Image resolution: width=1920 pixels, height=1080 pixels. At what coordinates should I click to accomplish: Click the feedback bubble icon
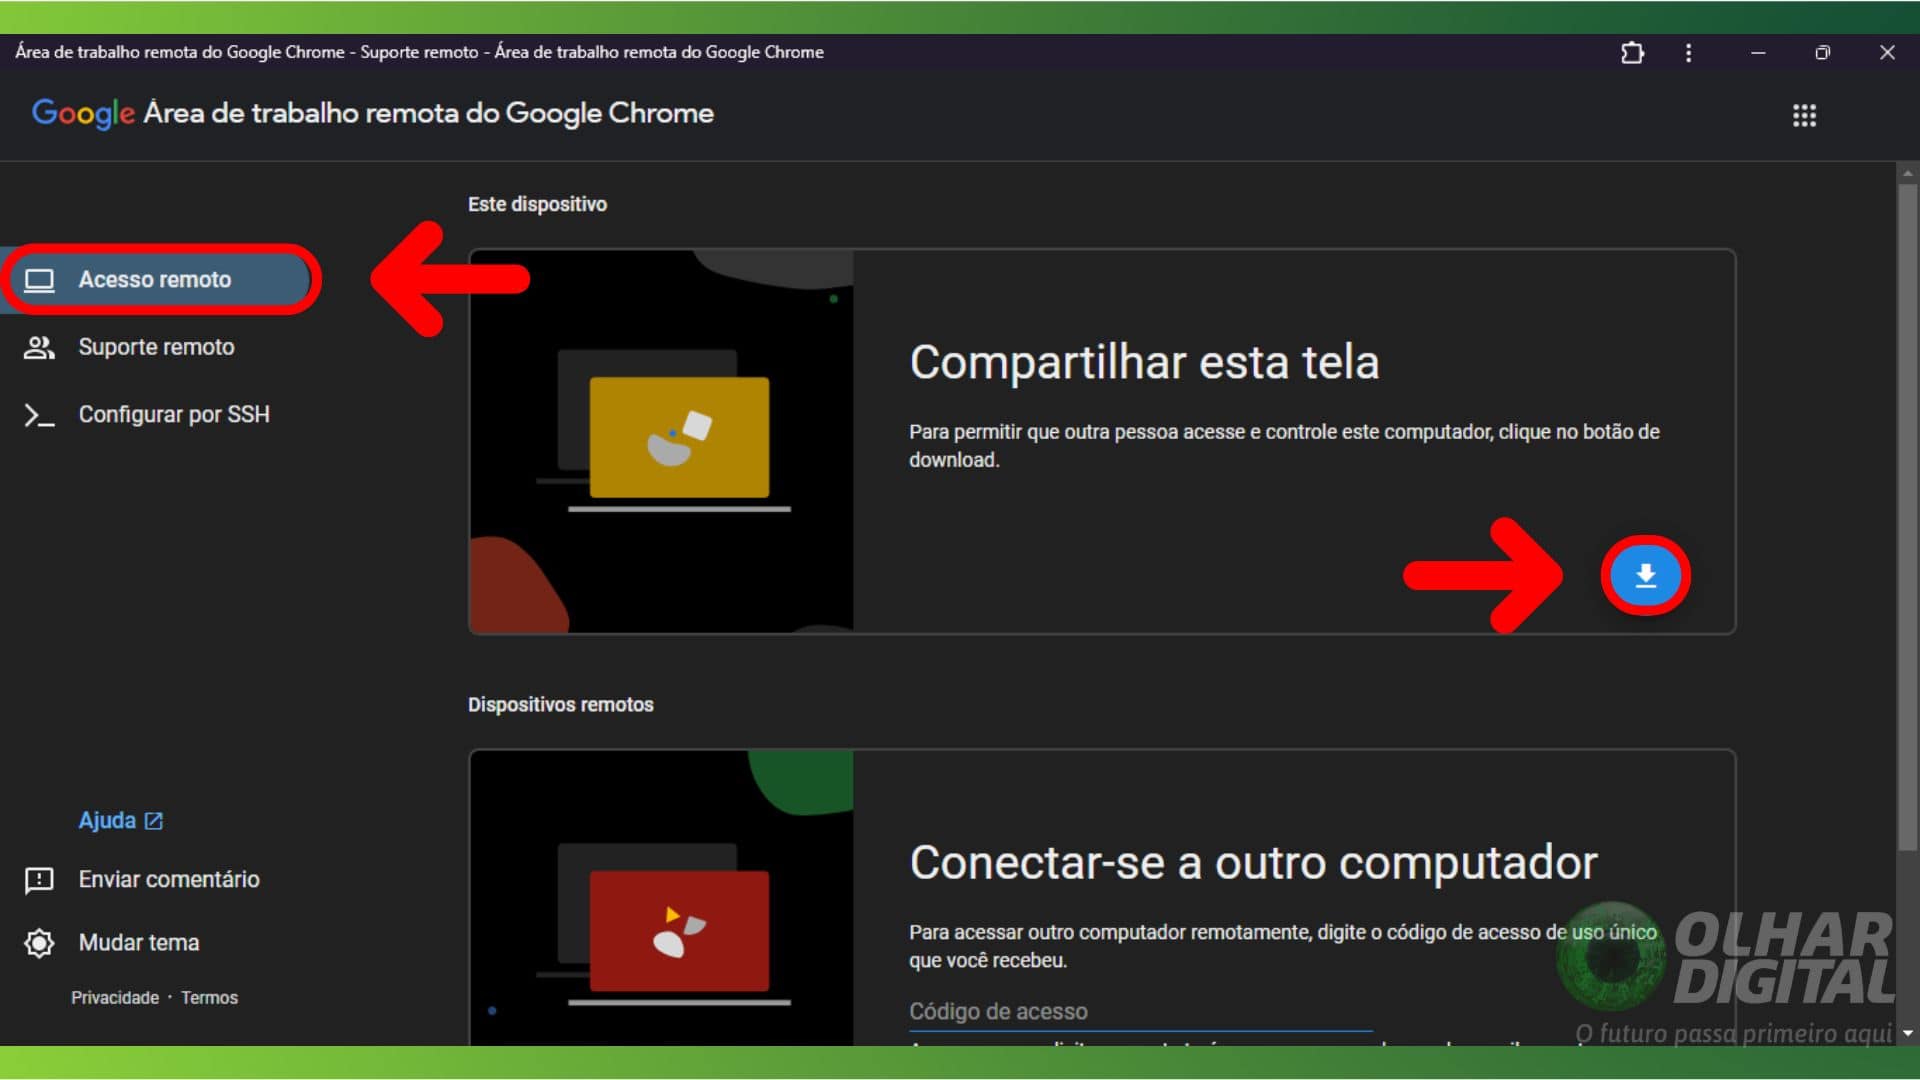39,880
